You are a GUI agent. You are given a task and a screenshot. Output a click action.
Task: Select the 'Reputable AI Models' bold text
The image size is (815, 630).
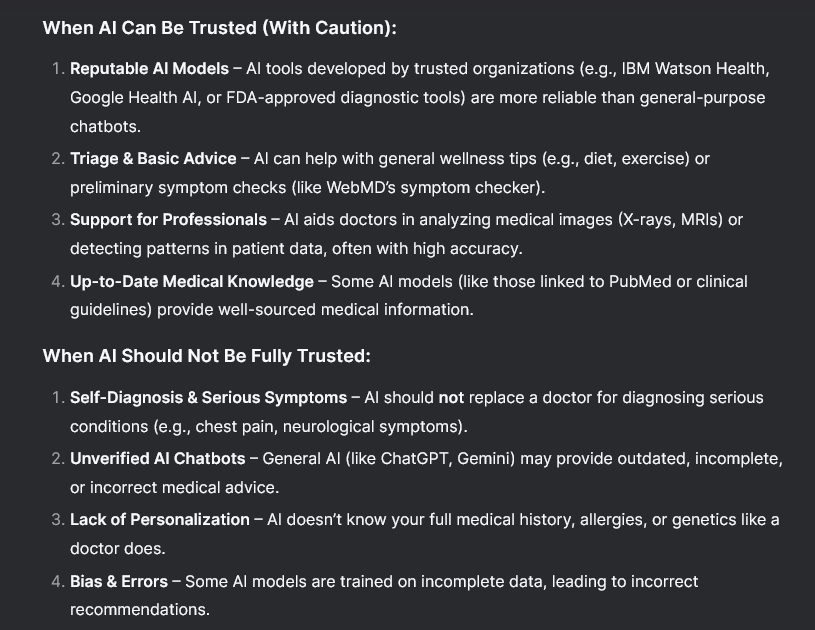149,69
